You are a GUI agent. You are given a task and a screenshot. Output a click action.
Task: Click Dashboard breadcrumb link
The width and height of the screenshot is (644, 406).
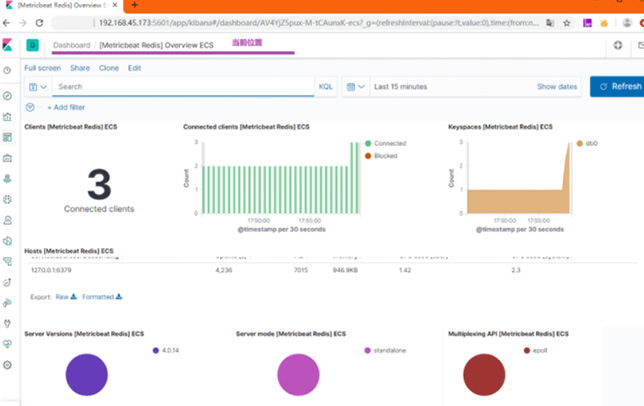pos(71,45)
